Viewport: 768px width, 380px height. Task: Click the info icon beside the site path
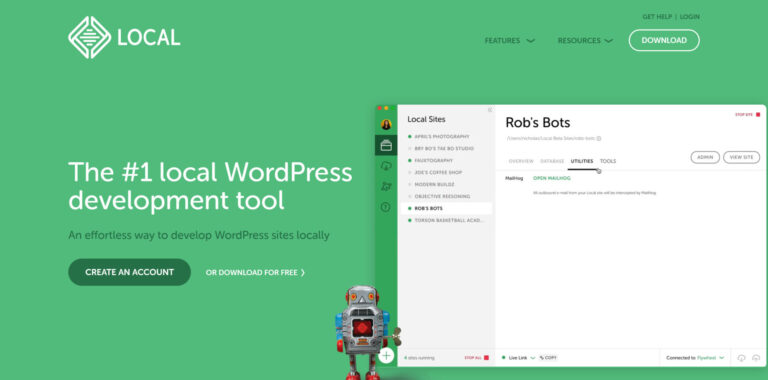[x=599, y=139]
